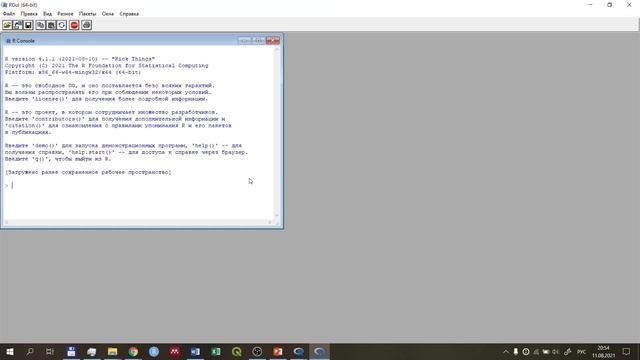Minimize the R Console child window
Screen dimensions: 640x360
point(244,40)
